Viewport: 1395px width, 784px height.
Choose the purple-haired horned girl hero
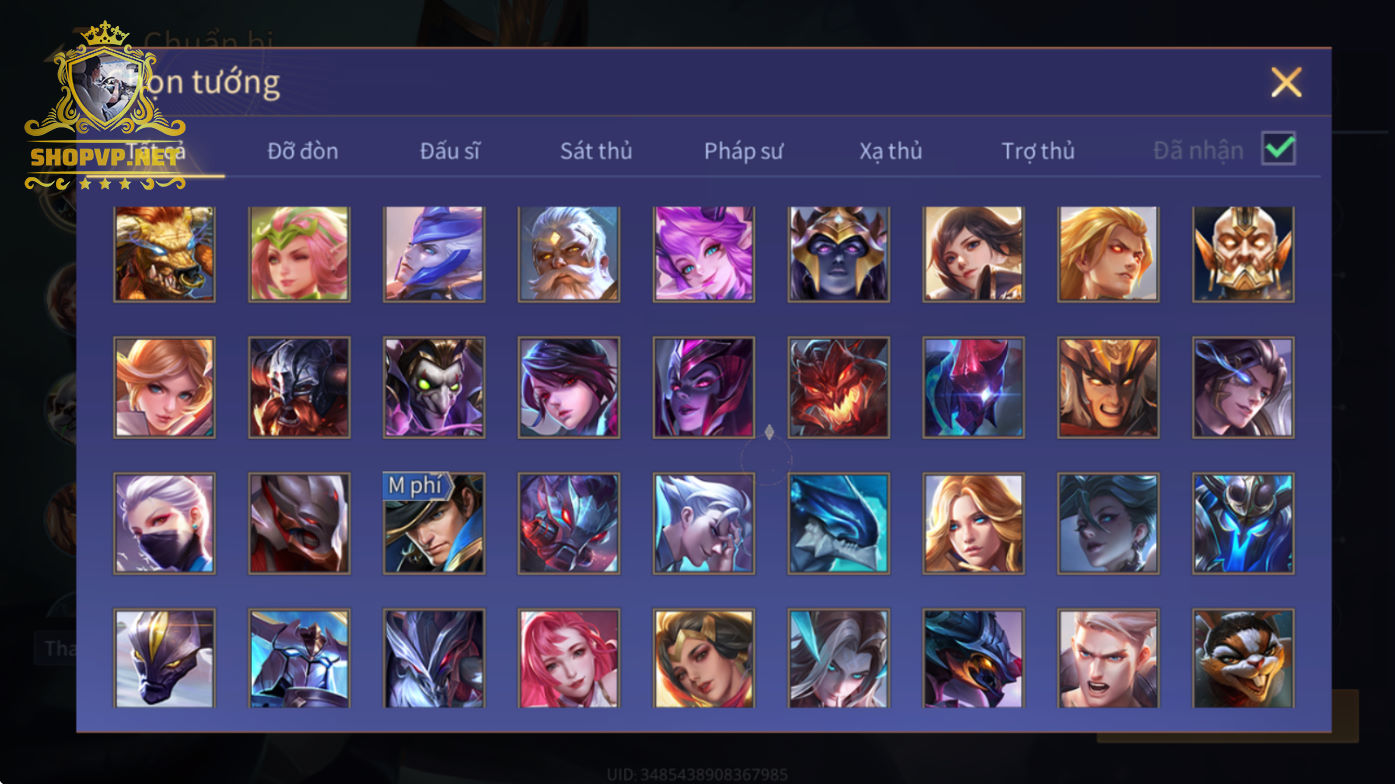click(703, 254)
